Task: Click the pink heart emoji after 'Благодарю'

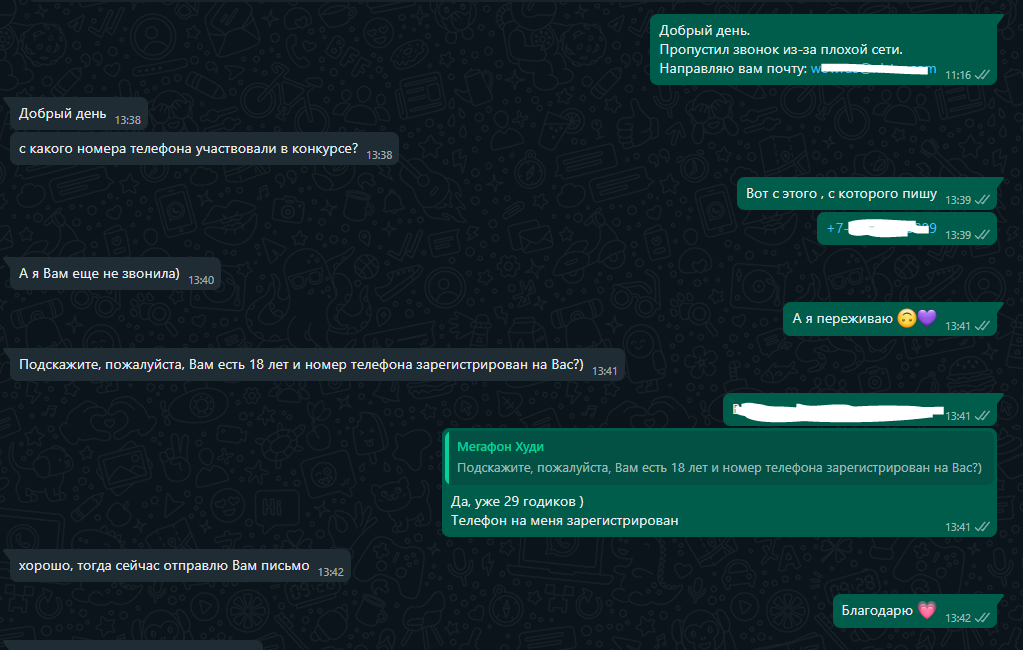Action: coord(926,610)
